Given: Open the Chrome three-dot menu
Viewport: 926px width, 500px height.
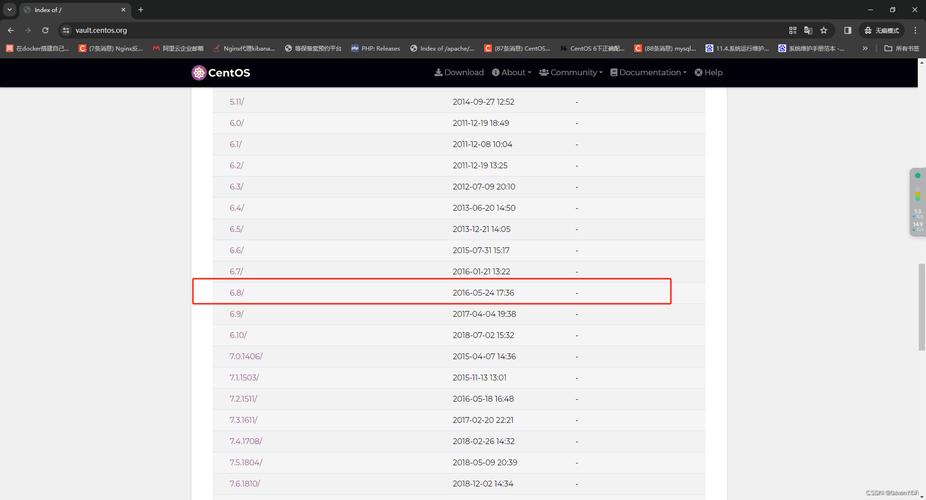Looking at the screenshot, I should tap(915, 30).
